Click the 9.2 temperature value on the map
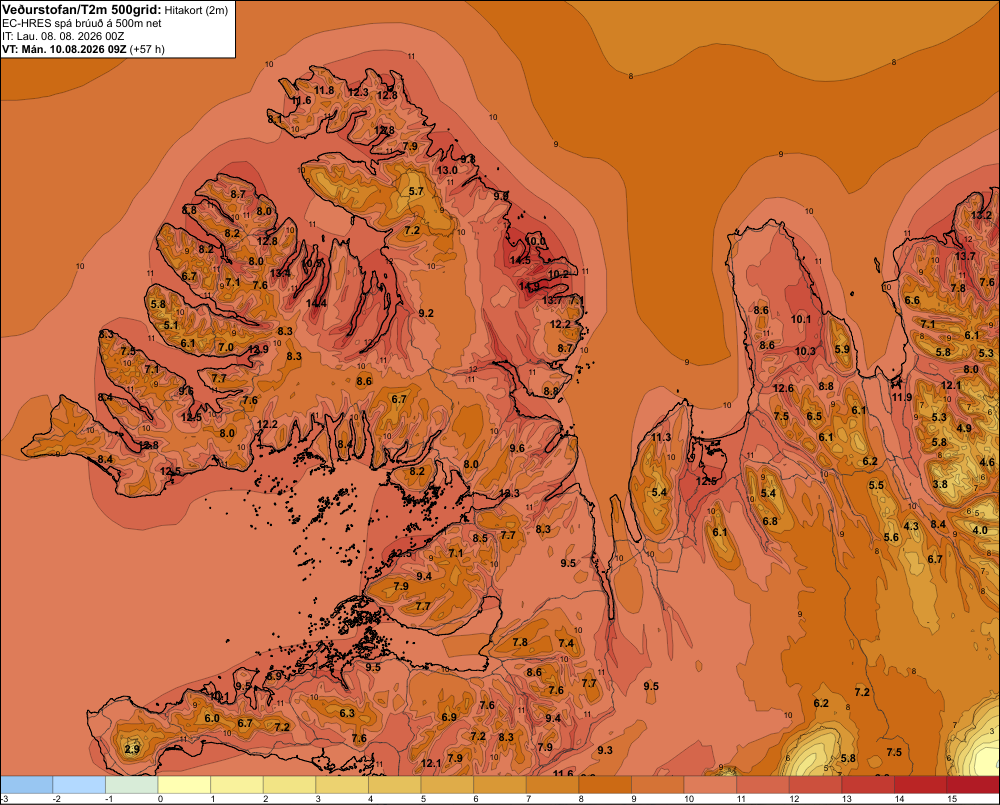This screenshot has width=1000, height=805. (426, 313)
